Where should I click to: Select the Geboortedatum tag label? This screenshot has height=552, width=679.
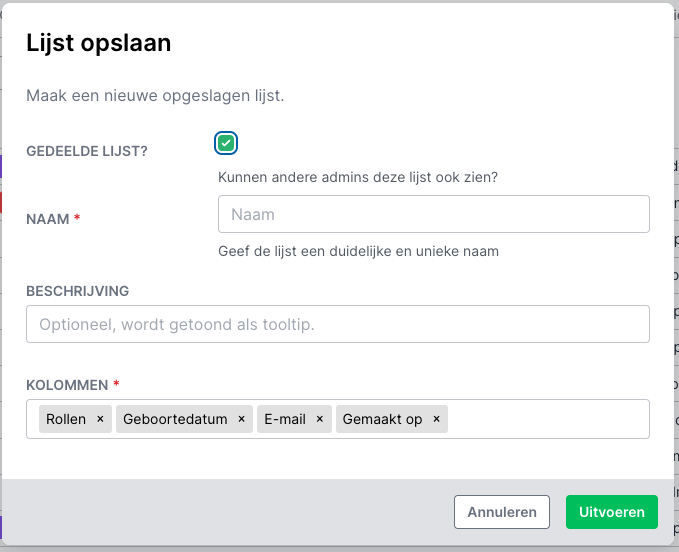click(175, 419)
